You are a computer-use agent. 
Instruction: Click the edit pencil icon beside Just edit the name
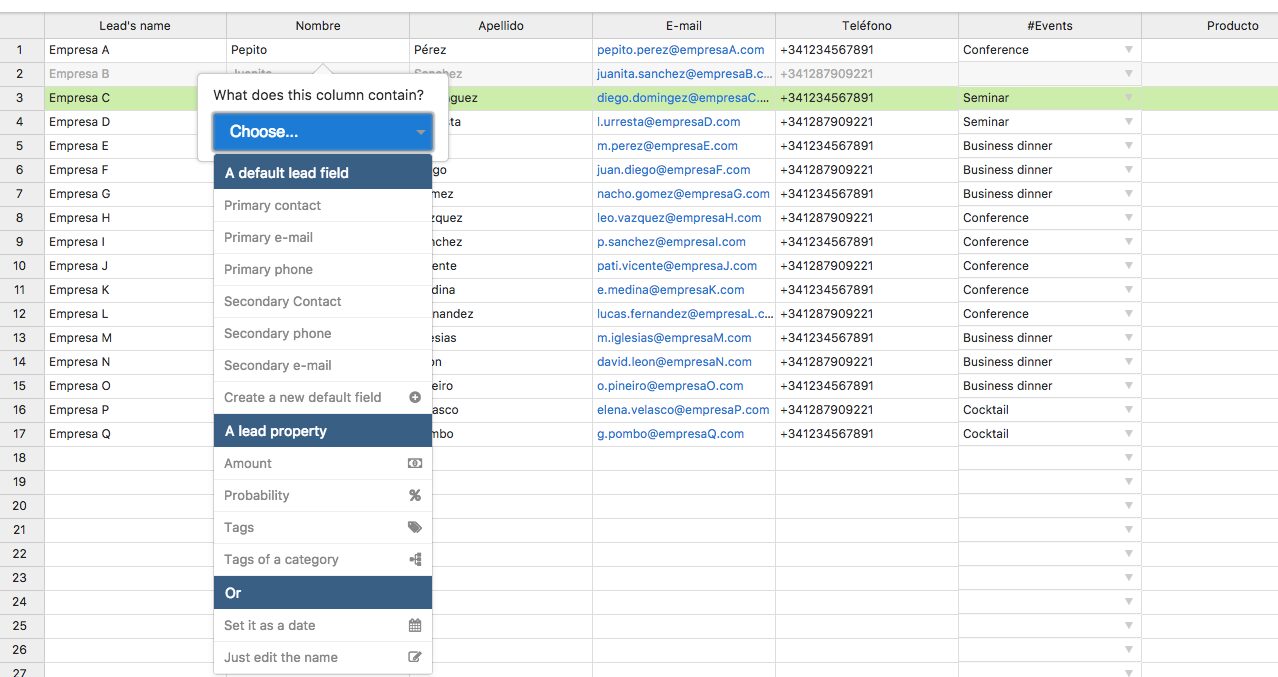[x=415, y=657]
